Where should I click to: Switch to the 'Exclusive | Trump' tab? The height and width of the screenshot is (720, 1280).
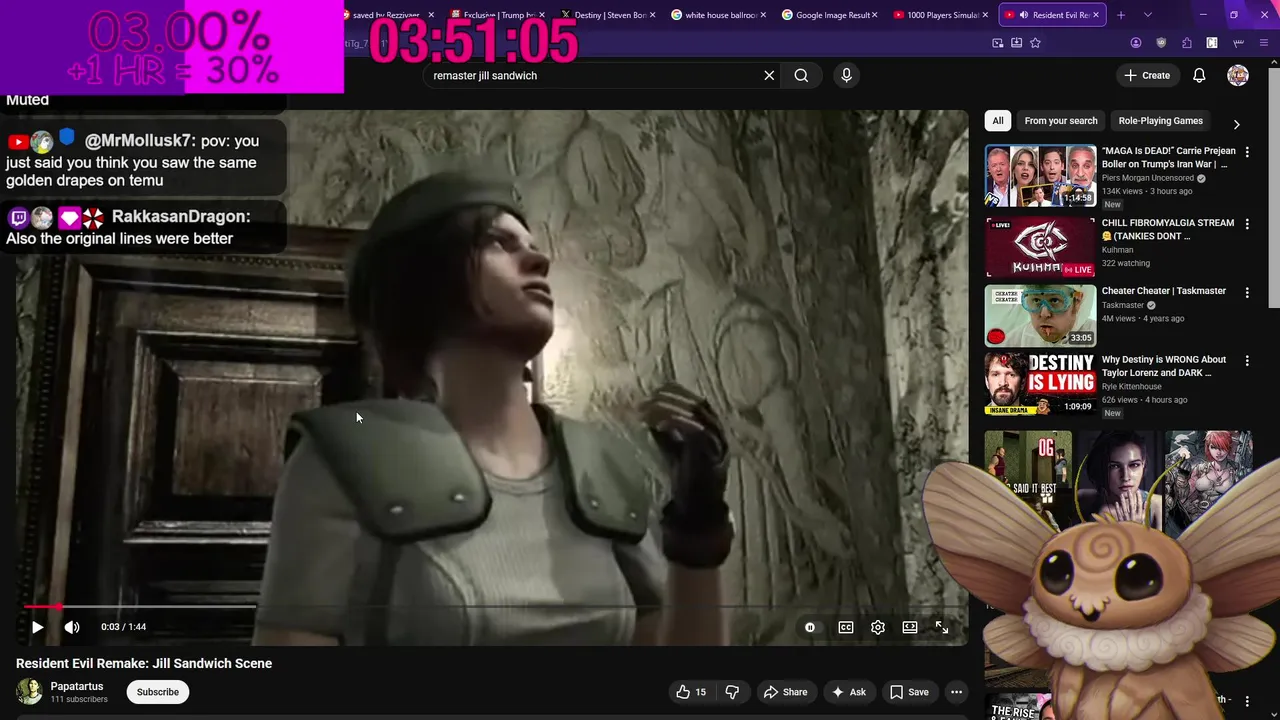(496, 15)
